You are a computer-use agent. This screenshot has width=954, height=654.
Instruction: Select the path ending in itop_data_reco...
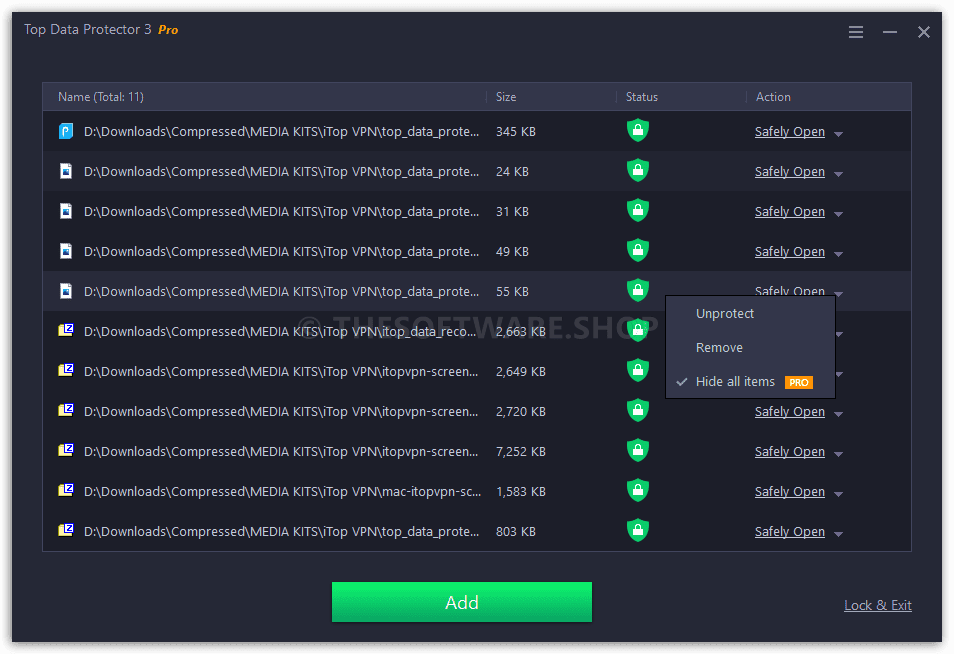coord(280,332)
